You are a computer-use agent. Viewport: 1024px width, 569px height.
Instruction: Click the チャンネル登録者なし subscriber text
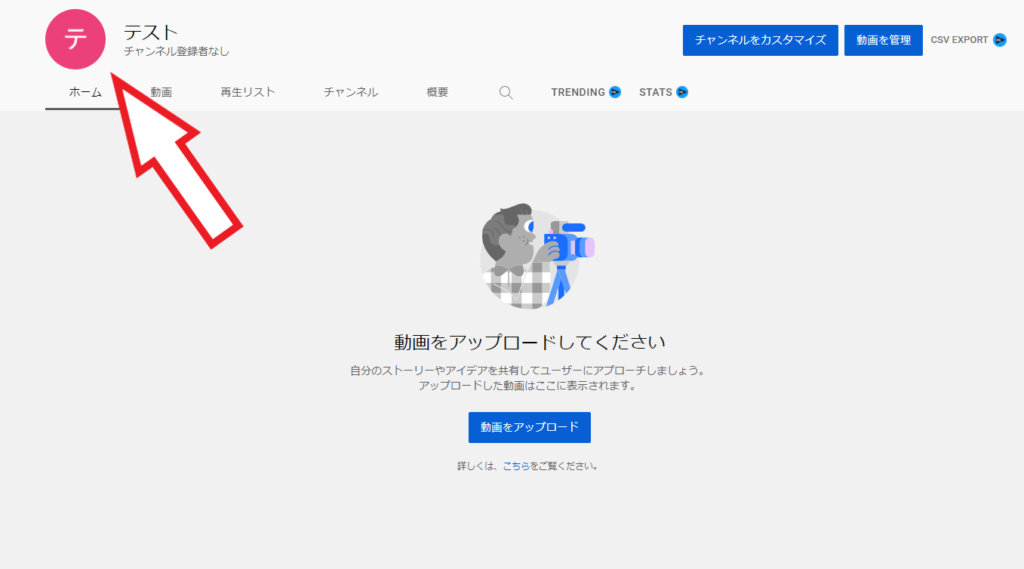(176, 51)
